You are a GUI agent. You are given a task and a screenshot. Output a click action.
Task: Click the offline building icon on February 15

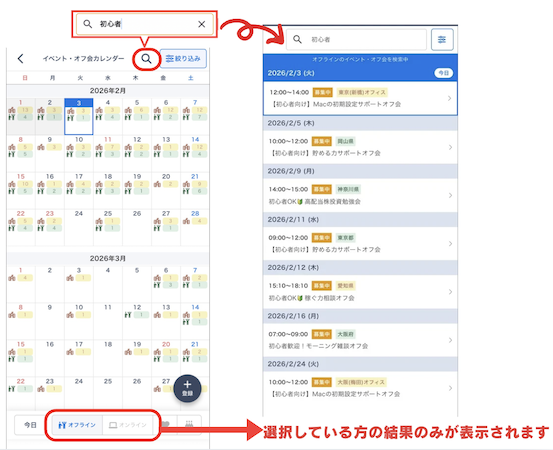(x=12, y=184)
